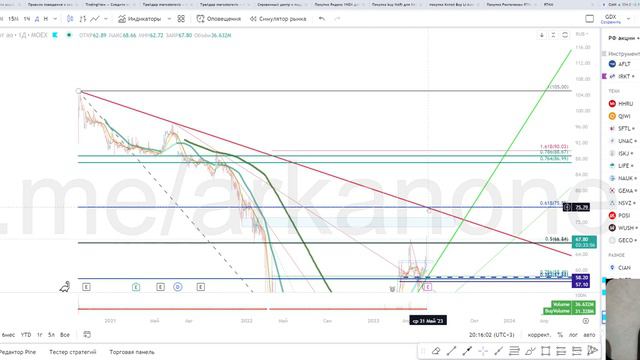Select Н weekly timeframe
Screen dimensions: 640x360
[x=46, y=19]
